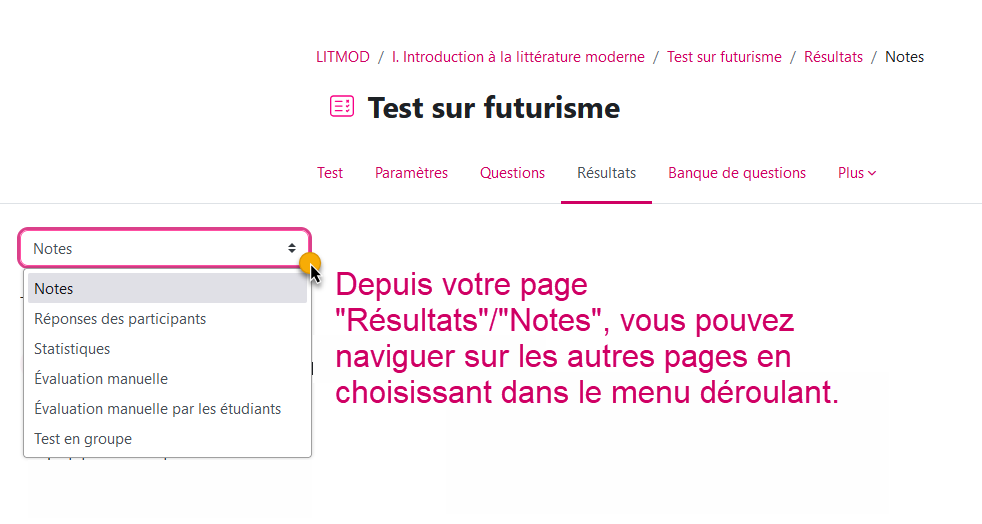Click Test sur futurisme breadcrumb link
Viewport: 982px width, 524px height.
[x=724, y=57]
